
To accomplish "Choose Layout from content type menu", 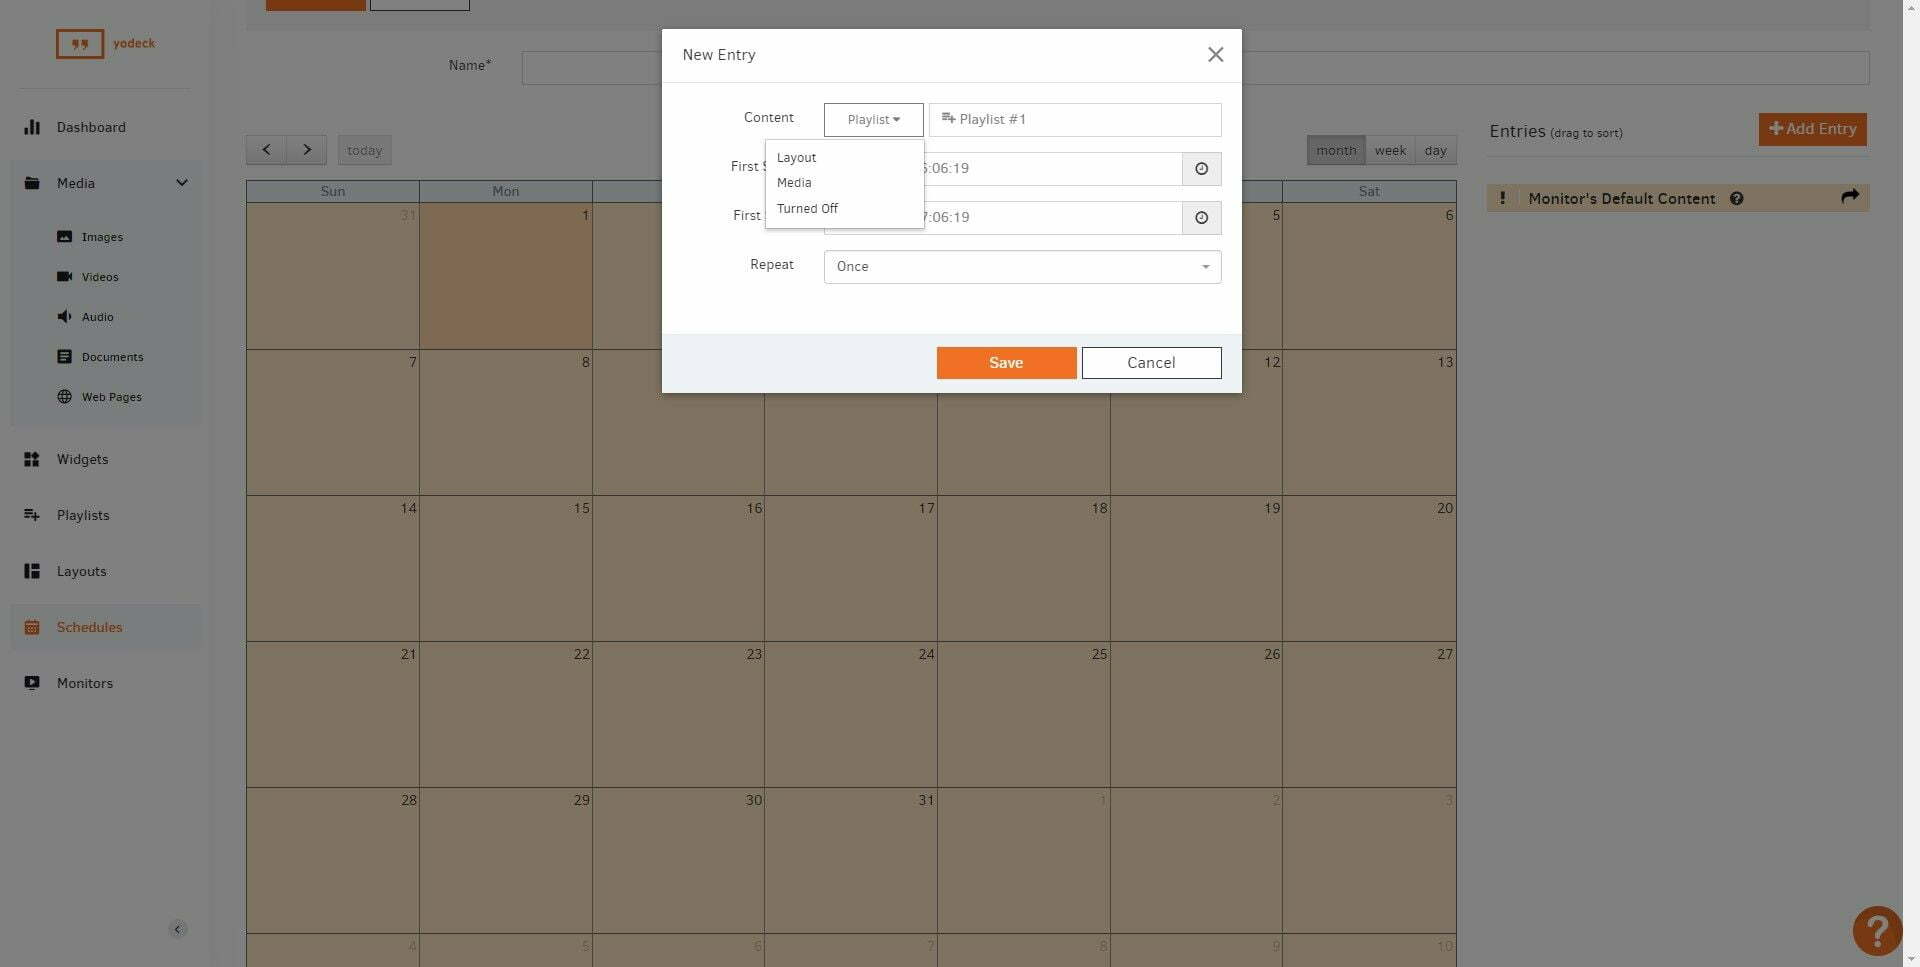I will coord(796,158).
